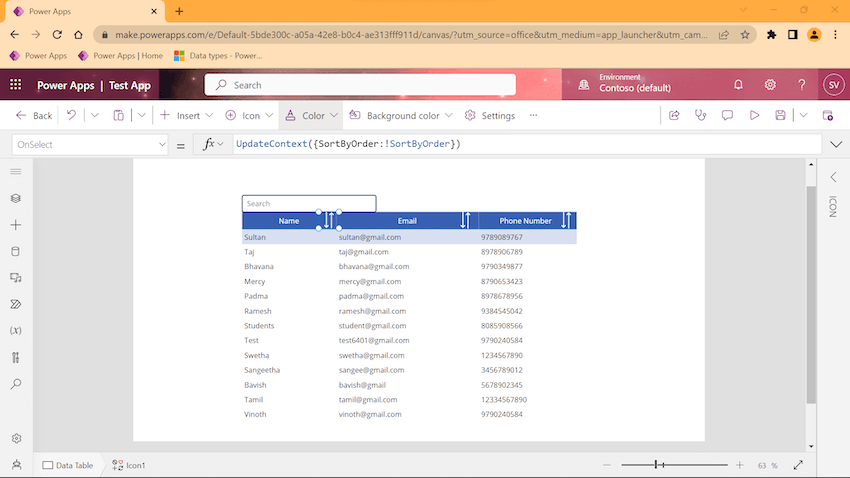Open the more commands ellipsis
850x478 pixels.
(533, 115)
